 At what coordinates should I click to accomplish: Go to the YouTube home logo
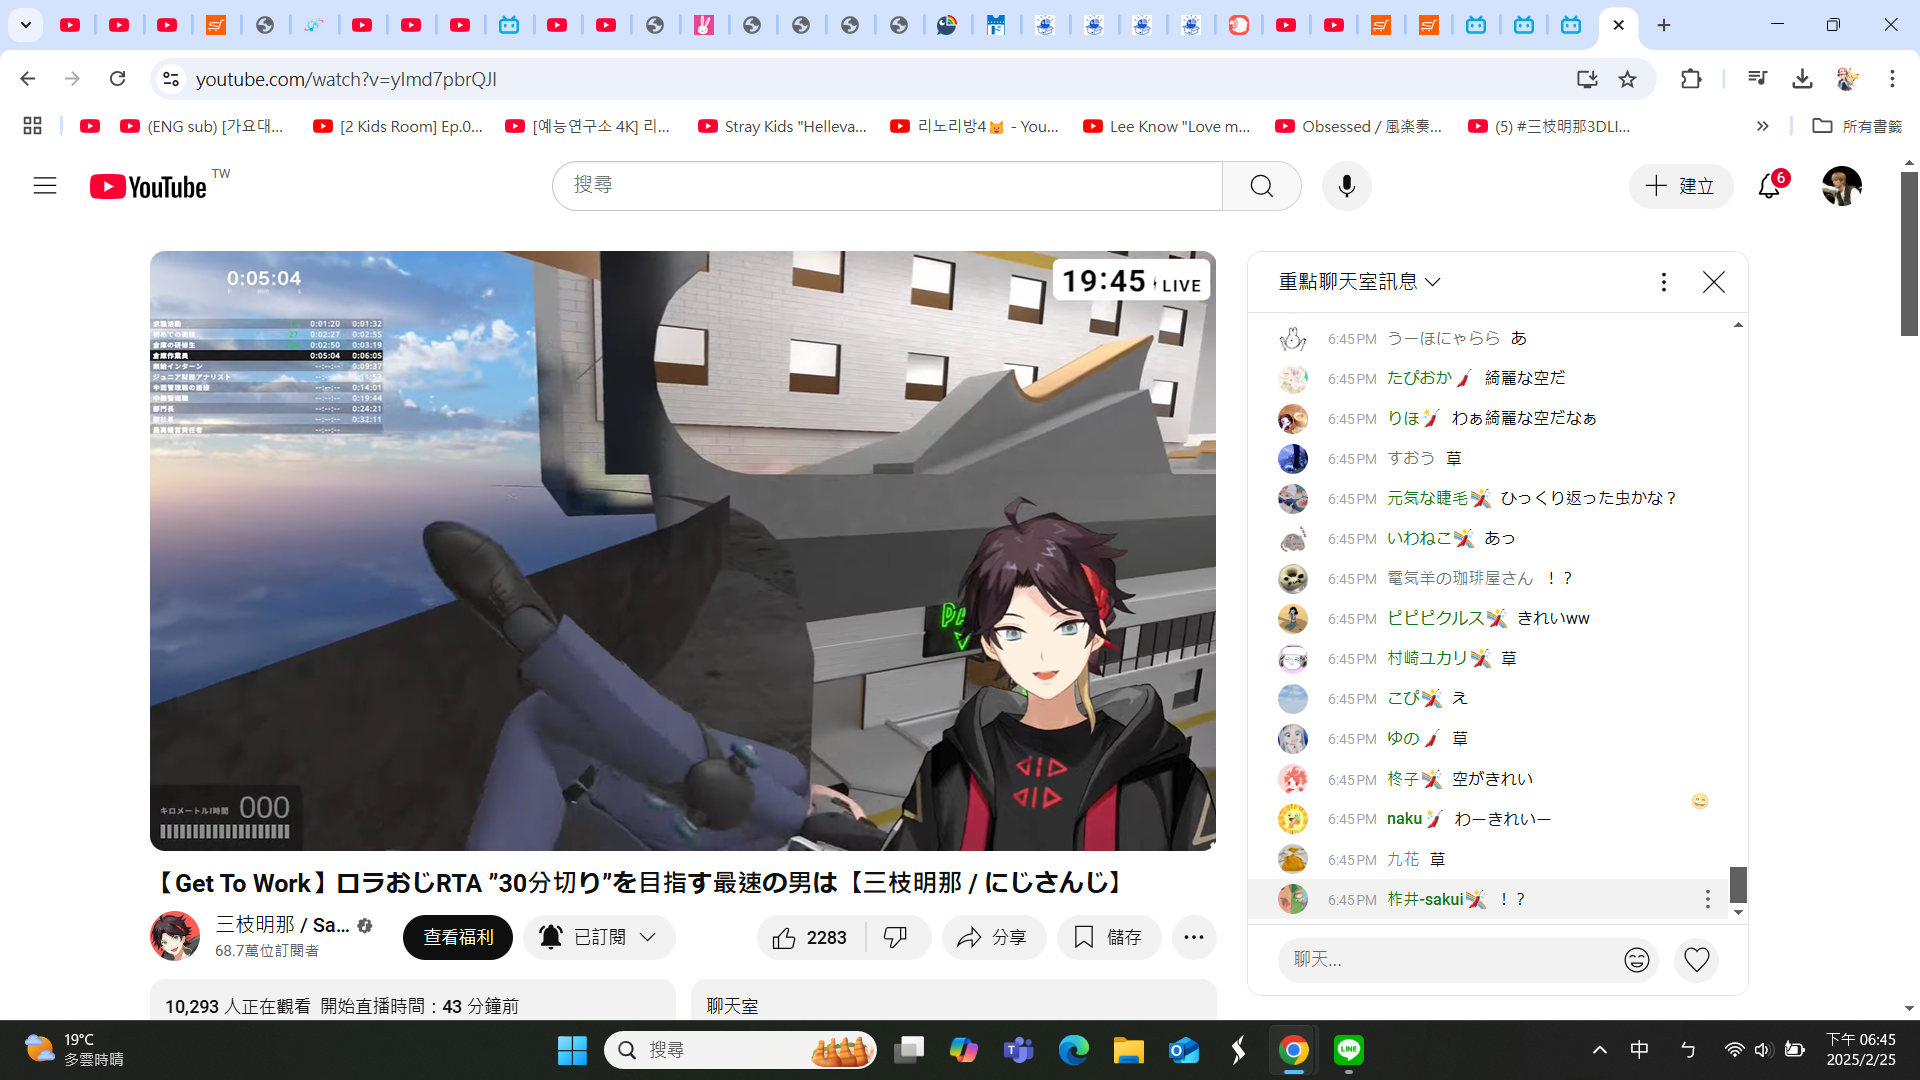148,187
